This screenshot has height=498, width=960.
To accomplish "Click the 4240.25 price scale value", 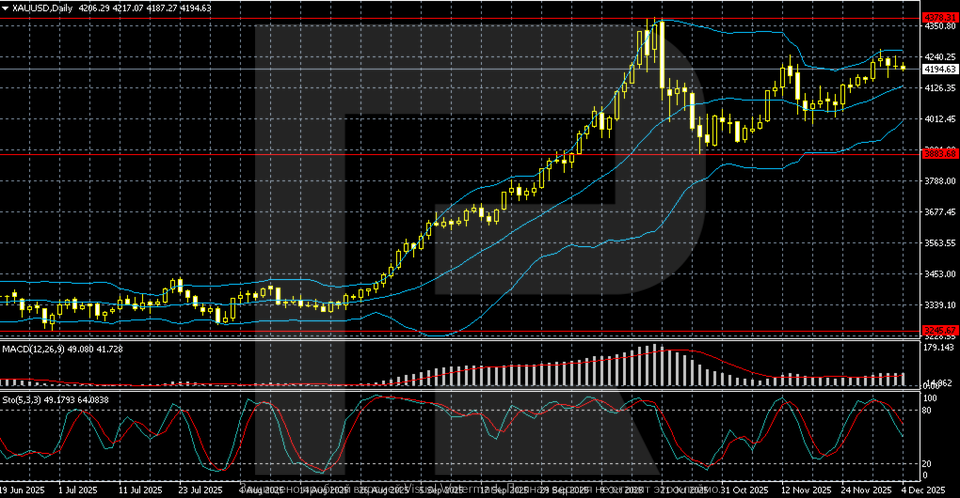I will [x=939, y=57].
